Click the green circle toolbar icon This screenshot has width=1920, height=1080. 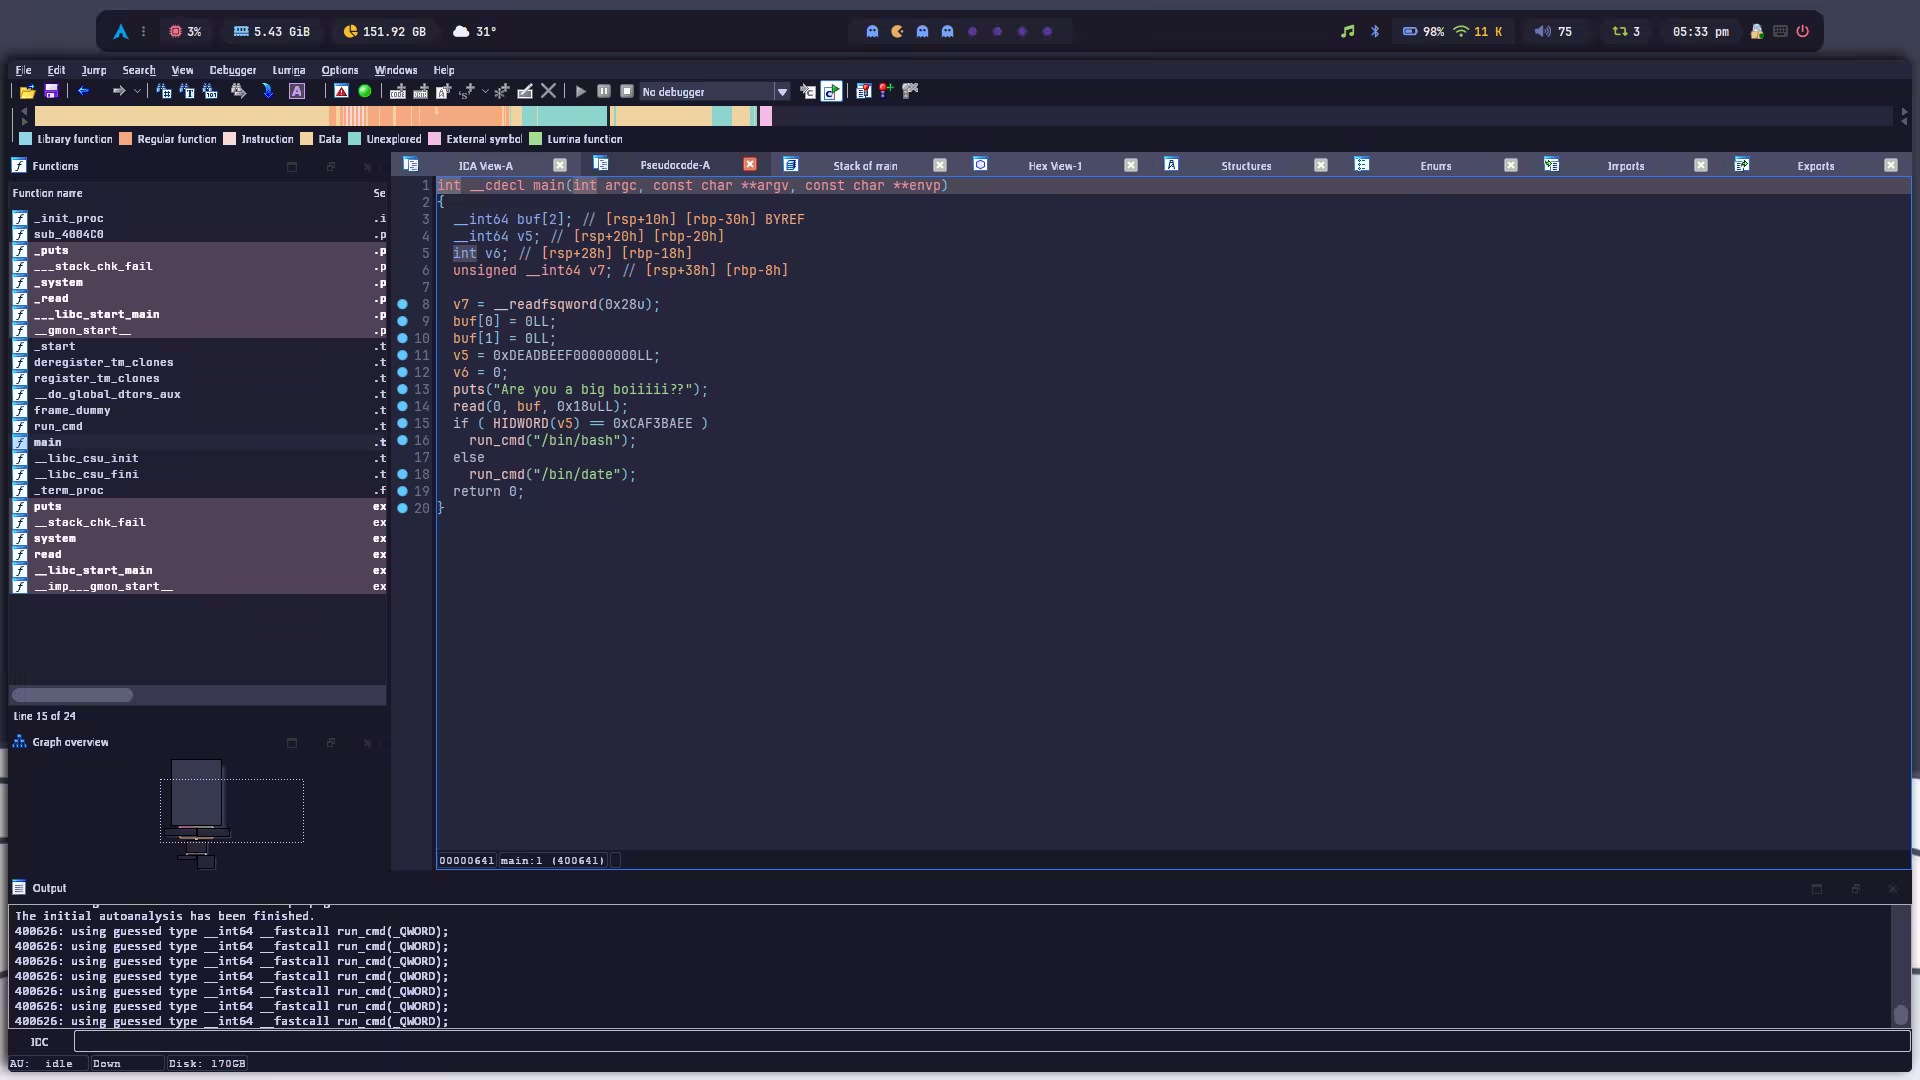point(365,91)
